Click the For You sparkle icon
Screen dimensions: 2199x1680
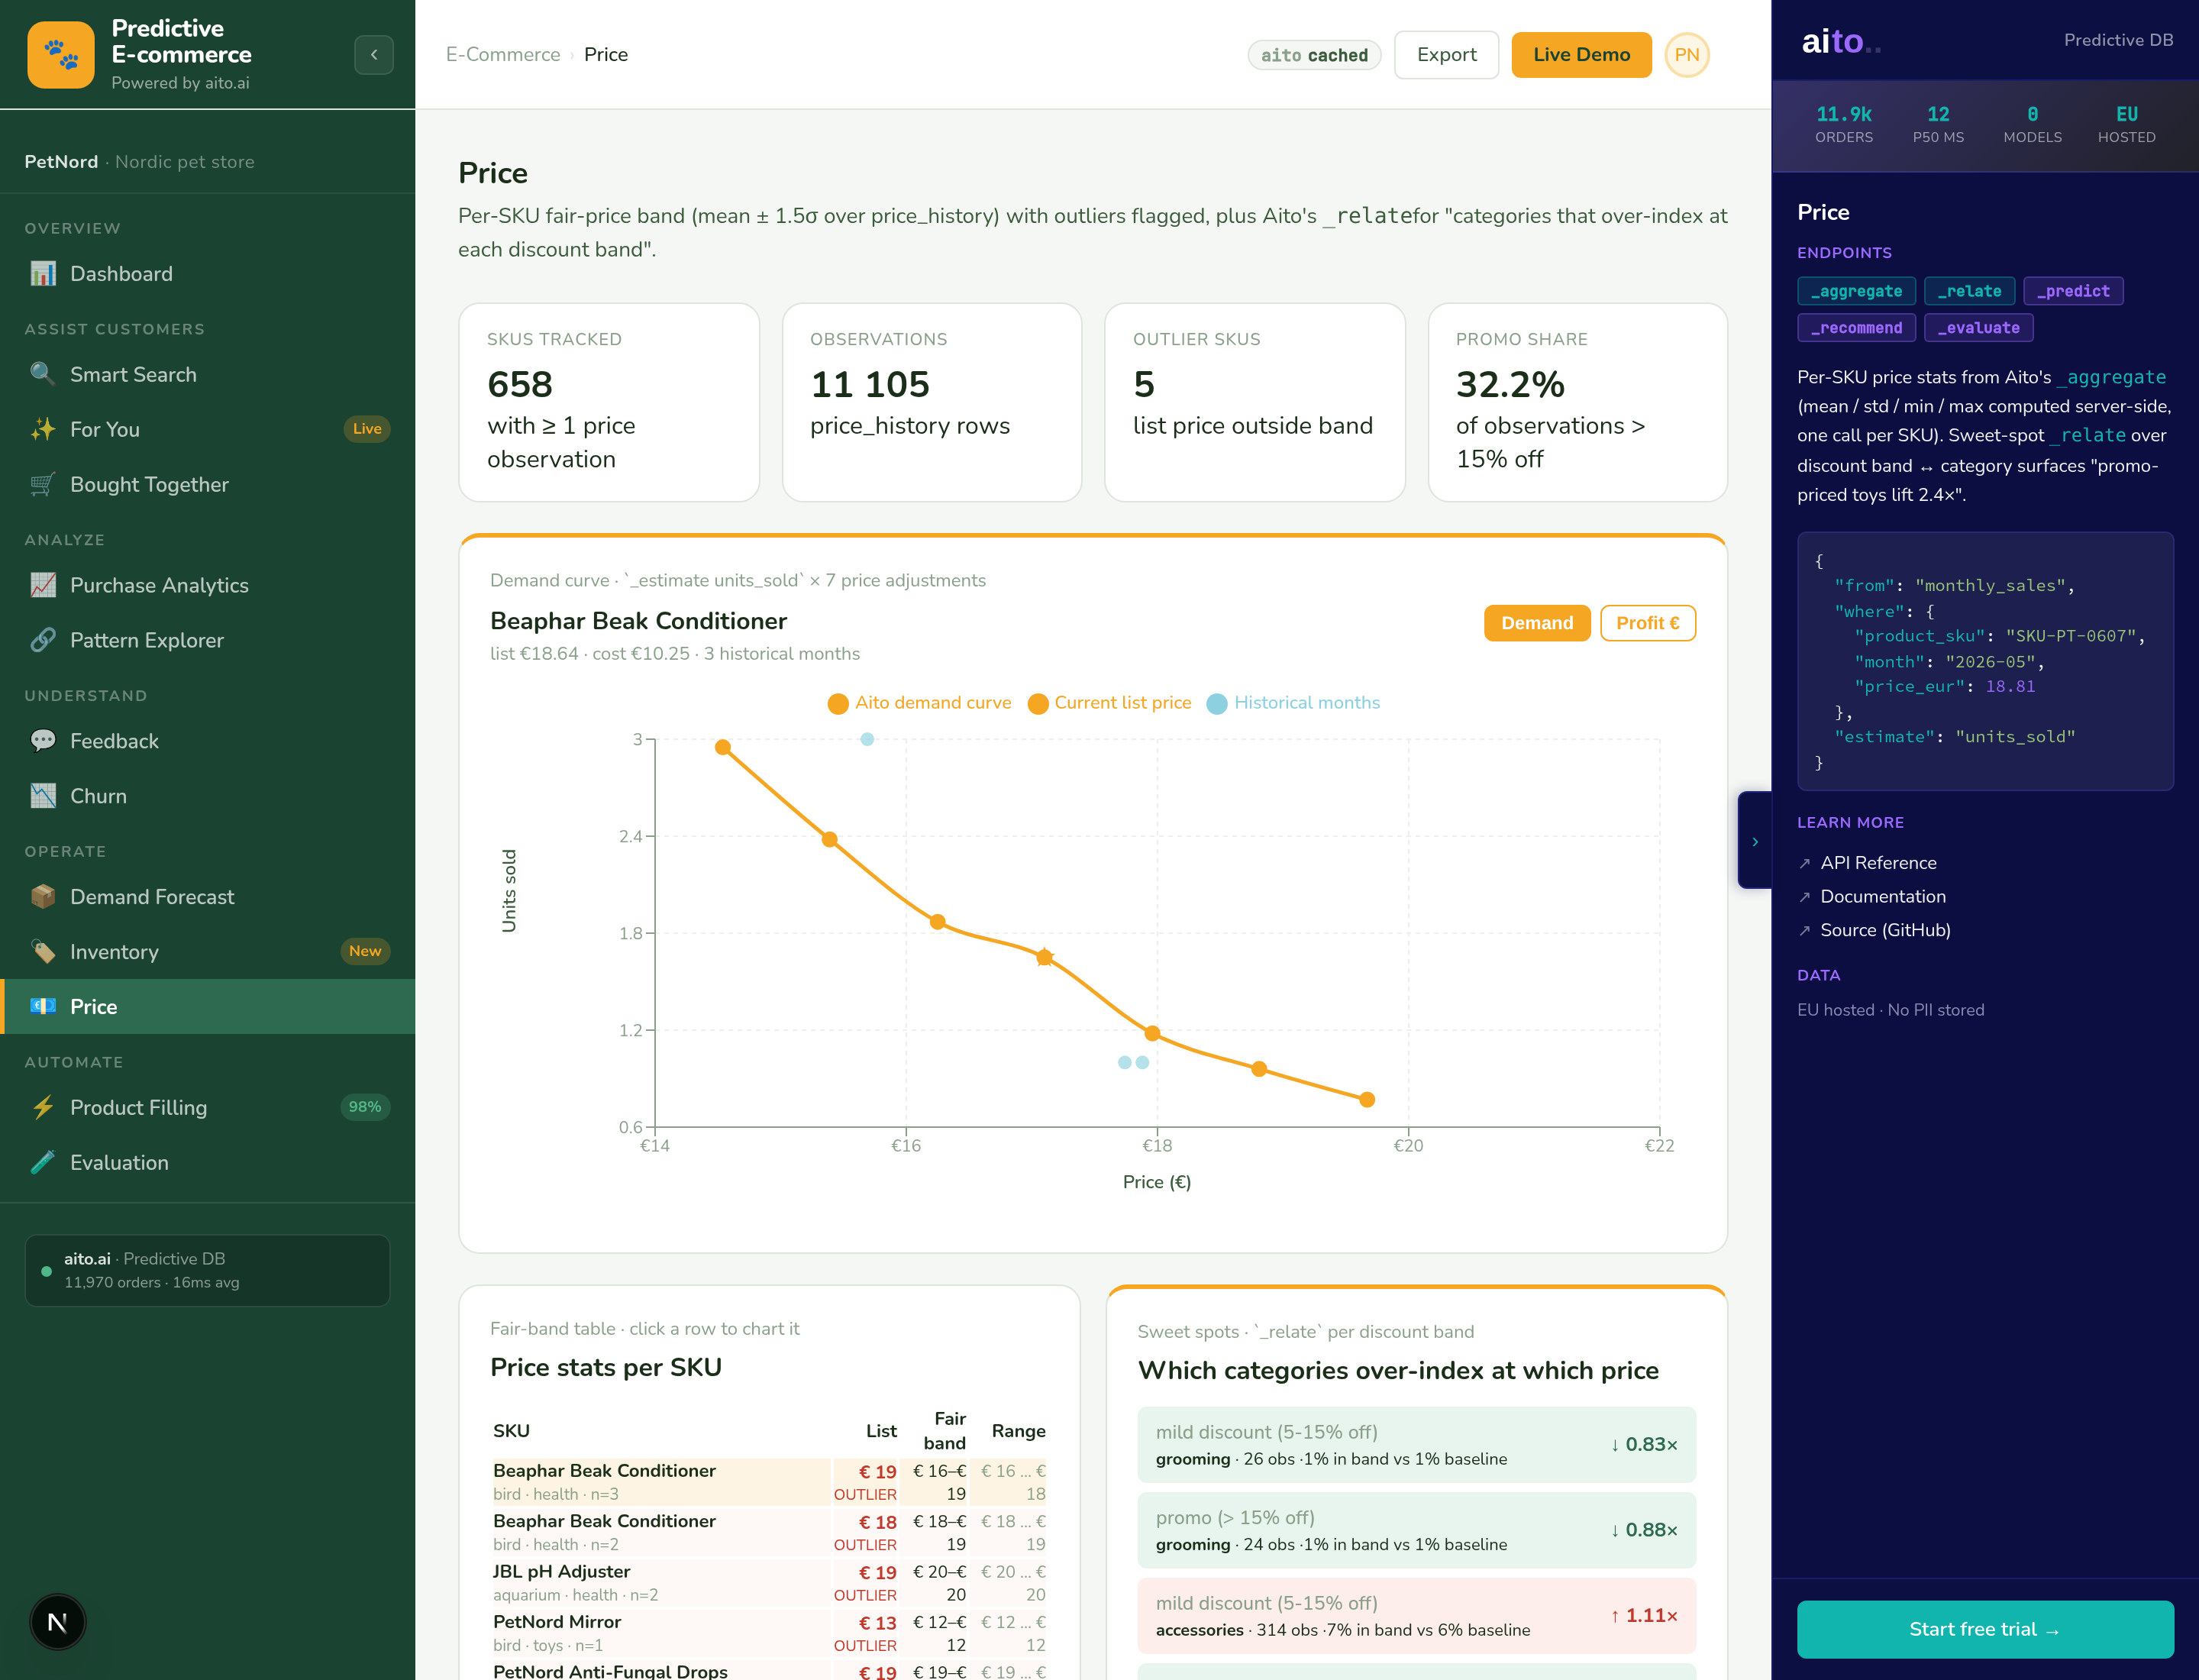pyautogui.click(x=43, y=429)
